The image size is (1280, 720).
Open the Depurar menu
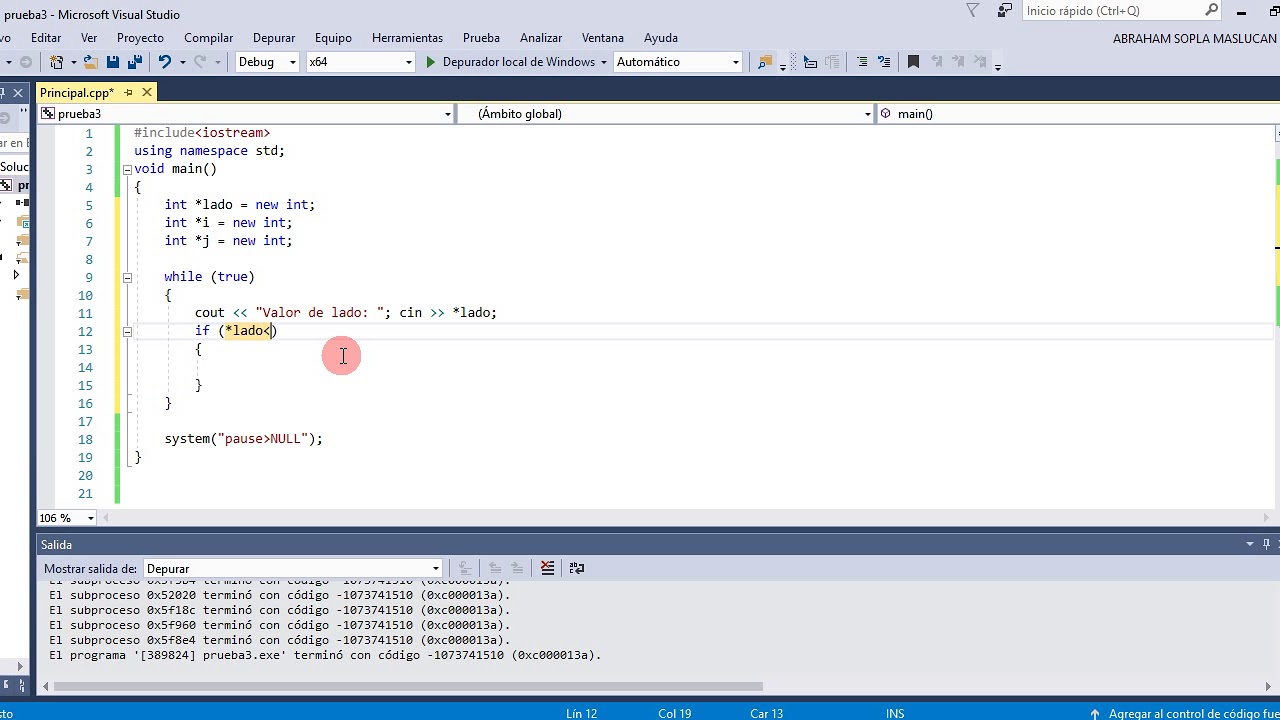tap(274, 38)
